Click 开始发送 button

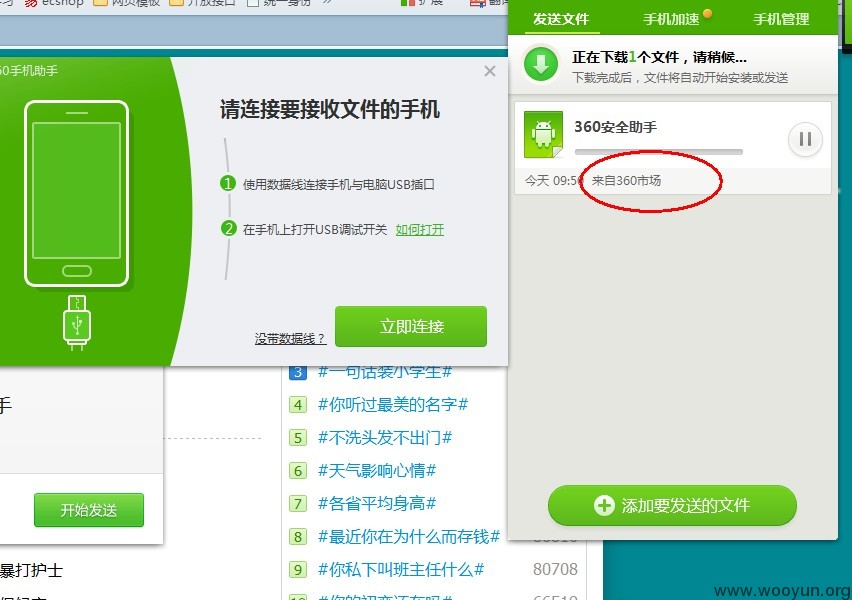[x=89, y=510]
